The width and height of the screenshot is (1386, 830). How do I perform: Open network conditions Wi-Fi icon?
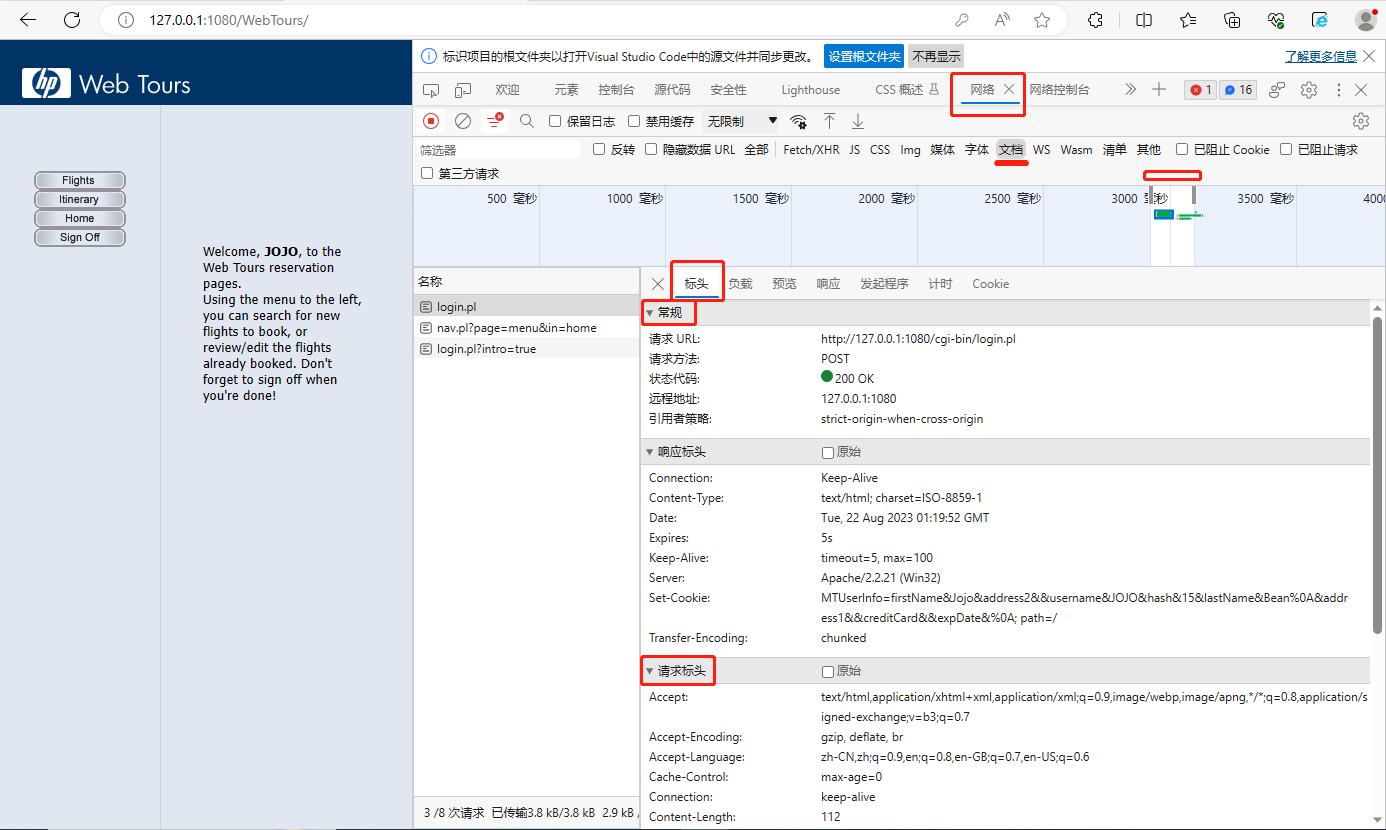click(x=798, y=121)
